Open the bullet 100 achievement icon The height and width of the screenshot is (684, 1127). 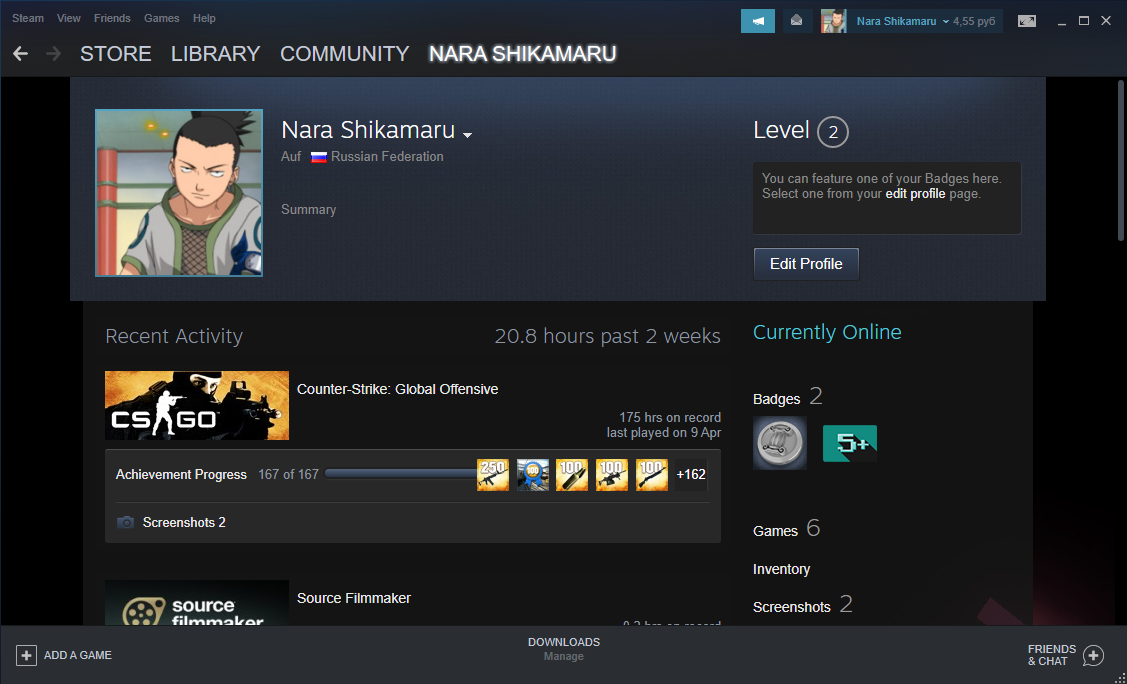[x=572, y=475]
